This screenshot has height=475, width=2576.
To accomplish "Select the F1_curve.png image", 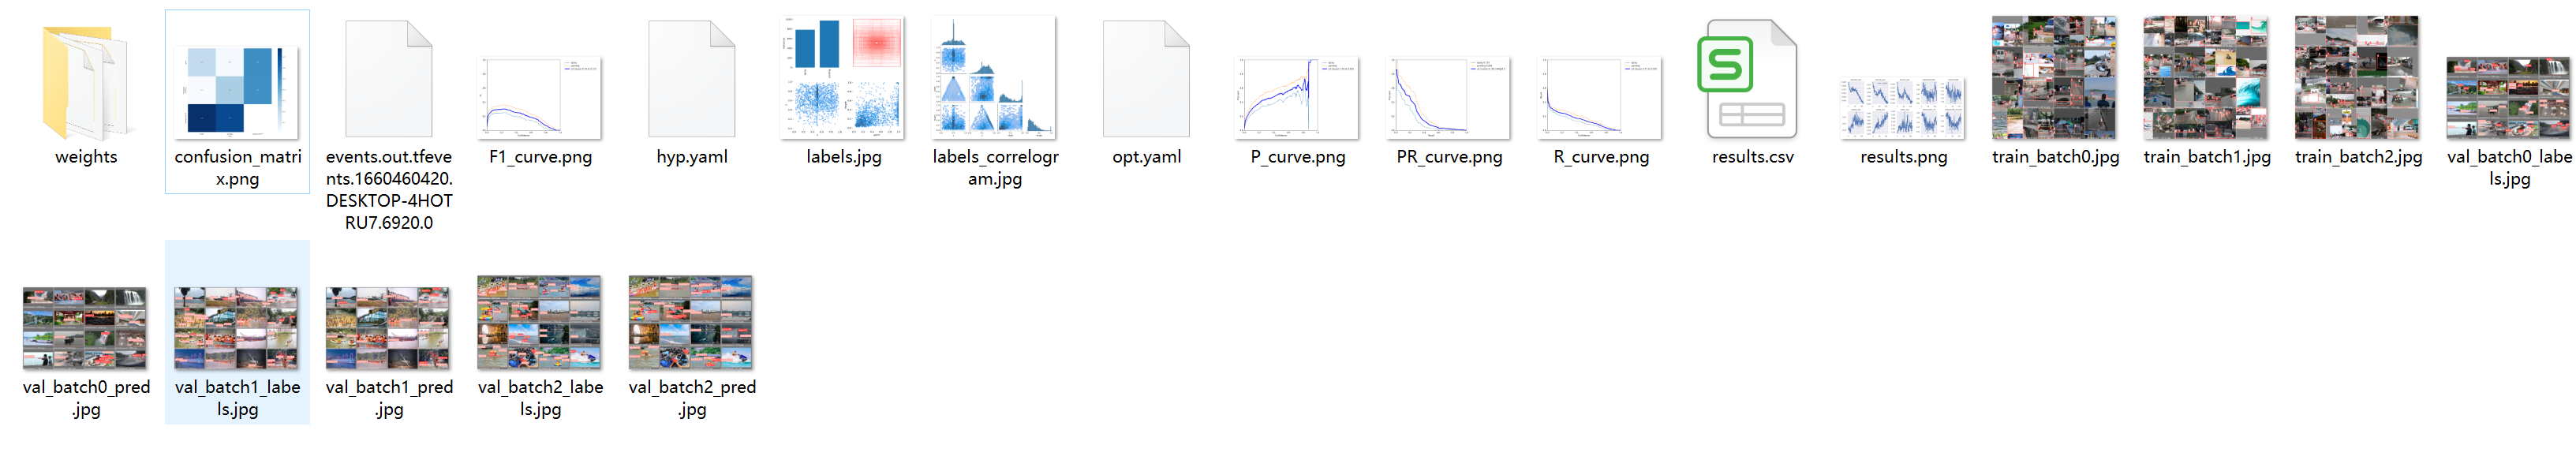I will tap(540, 98).
